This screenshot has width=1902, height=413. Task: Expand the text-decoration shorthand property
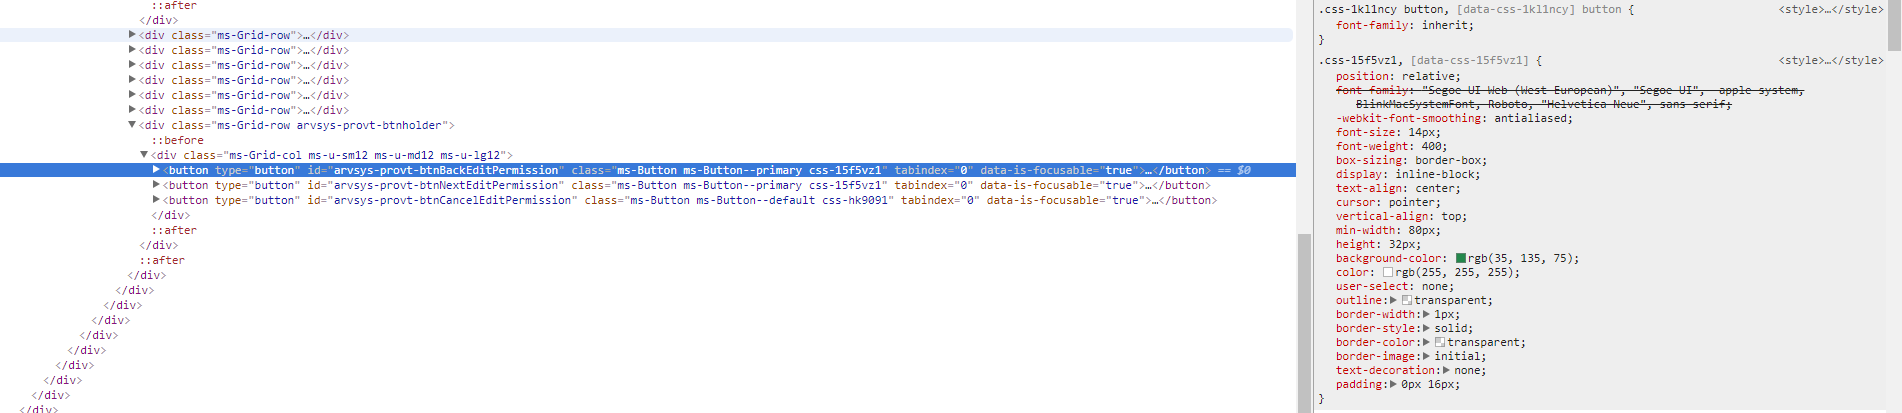[x=1446, y=370]
